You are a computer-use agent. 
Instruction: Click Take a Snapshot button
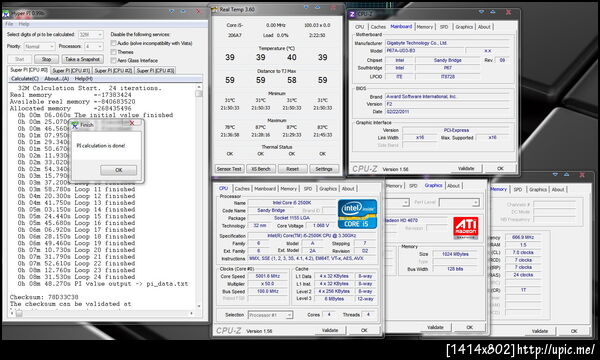click(x=82, y=59)
